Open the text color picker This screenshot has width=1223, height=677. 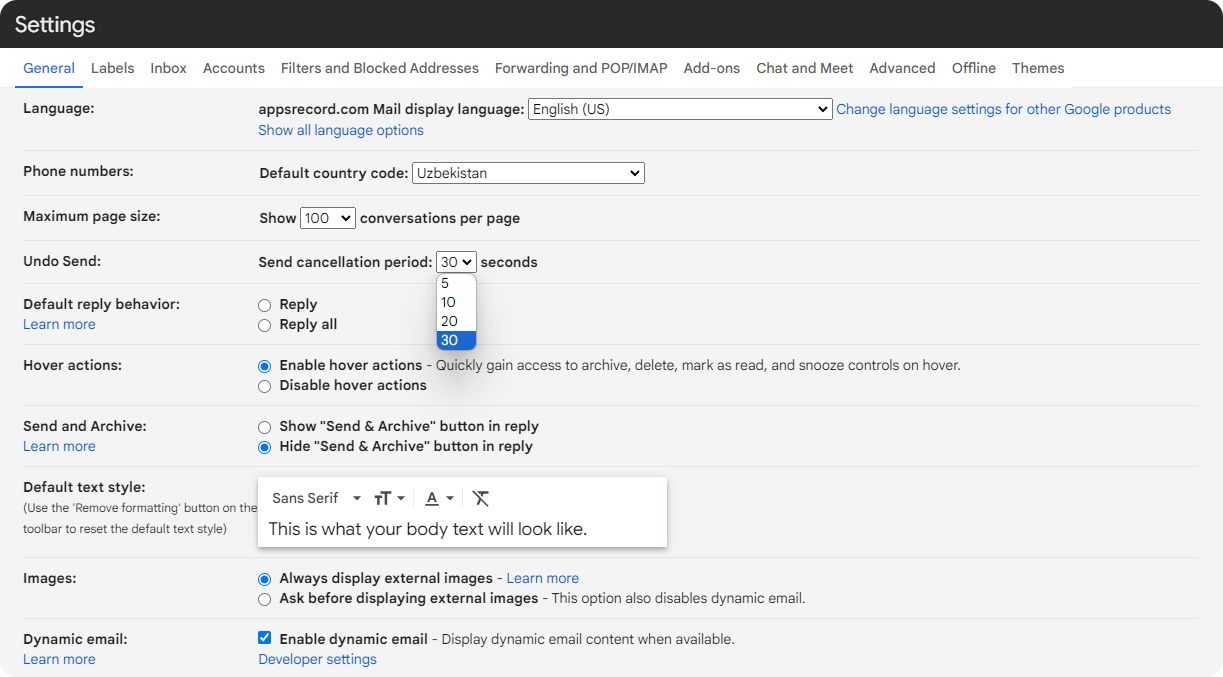[435, 497]
